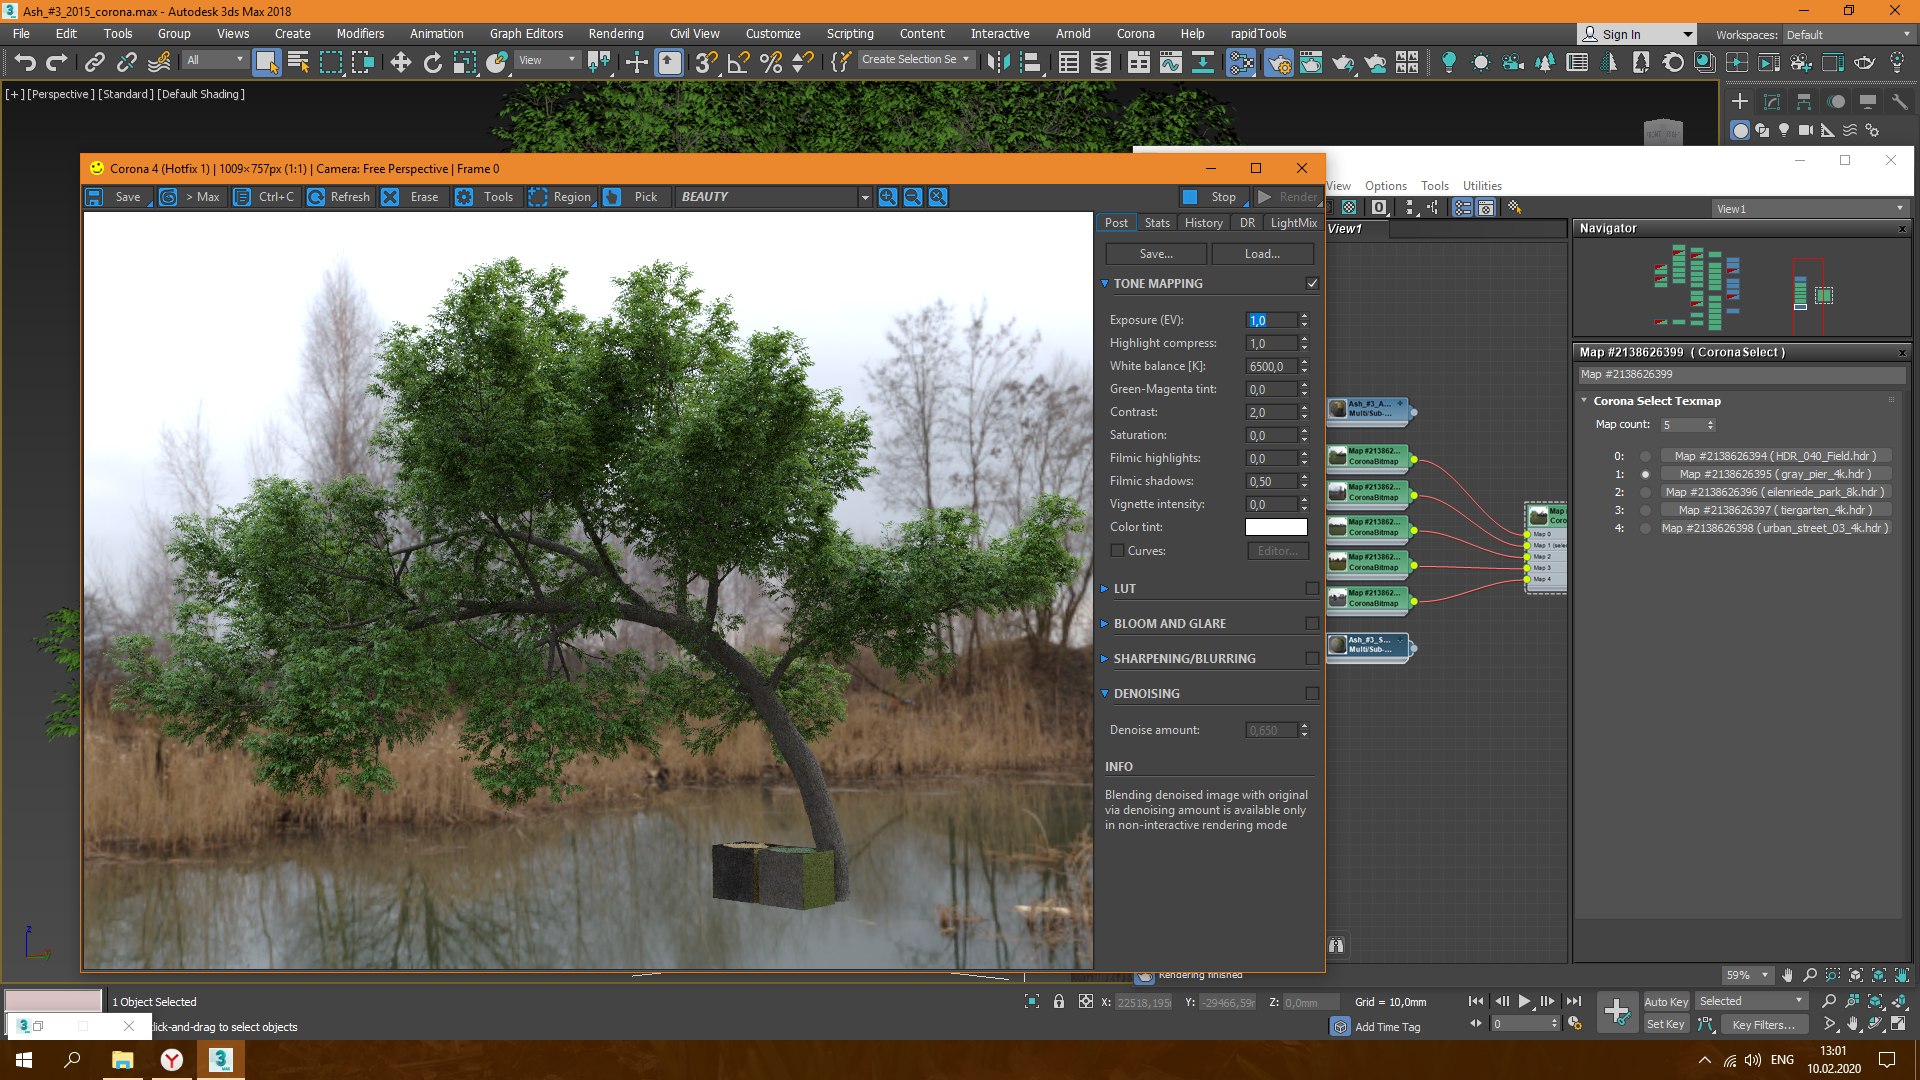This screenshot has height=1080, width=1920.
Task: Expand the Bloom and Glare section
Action: pos(1105,624)
